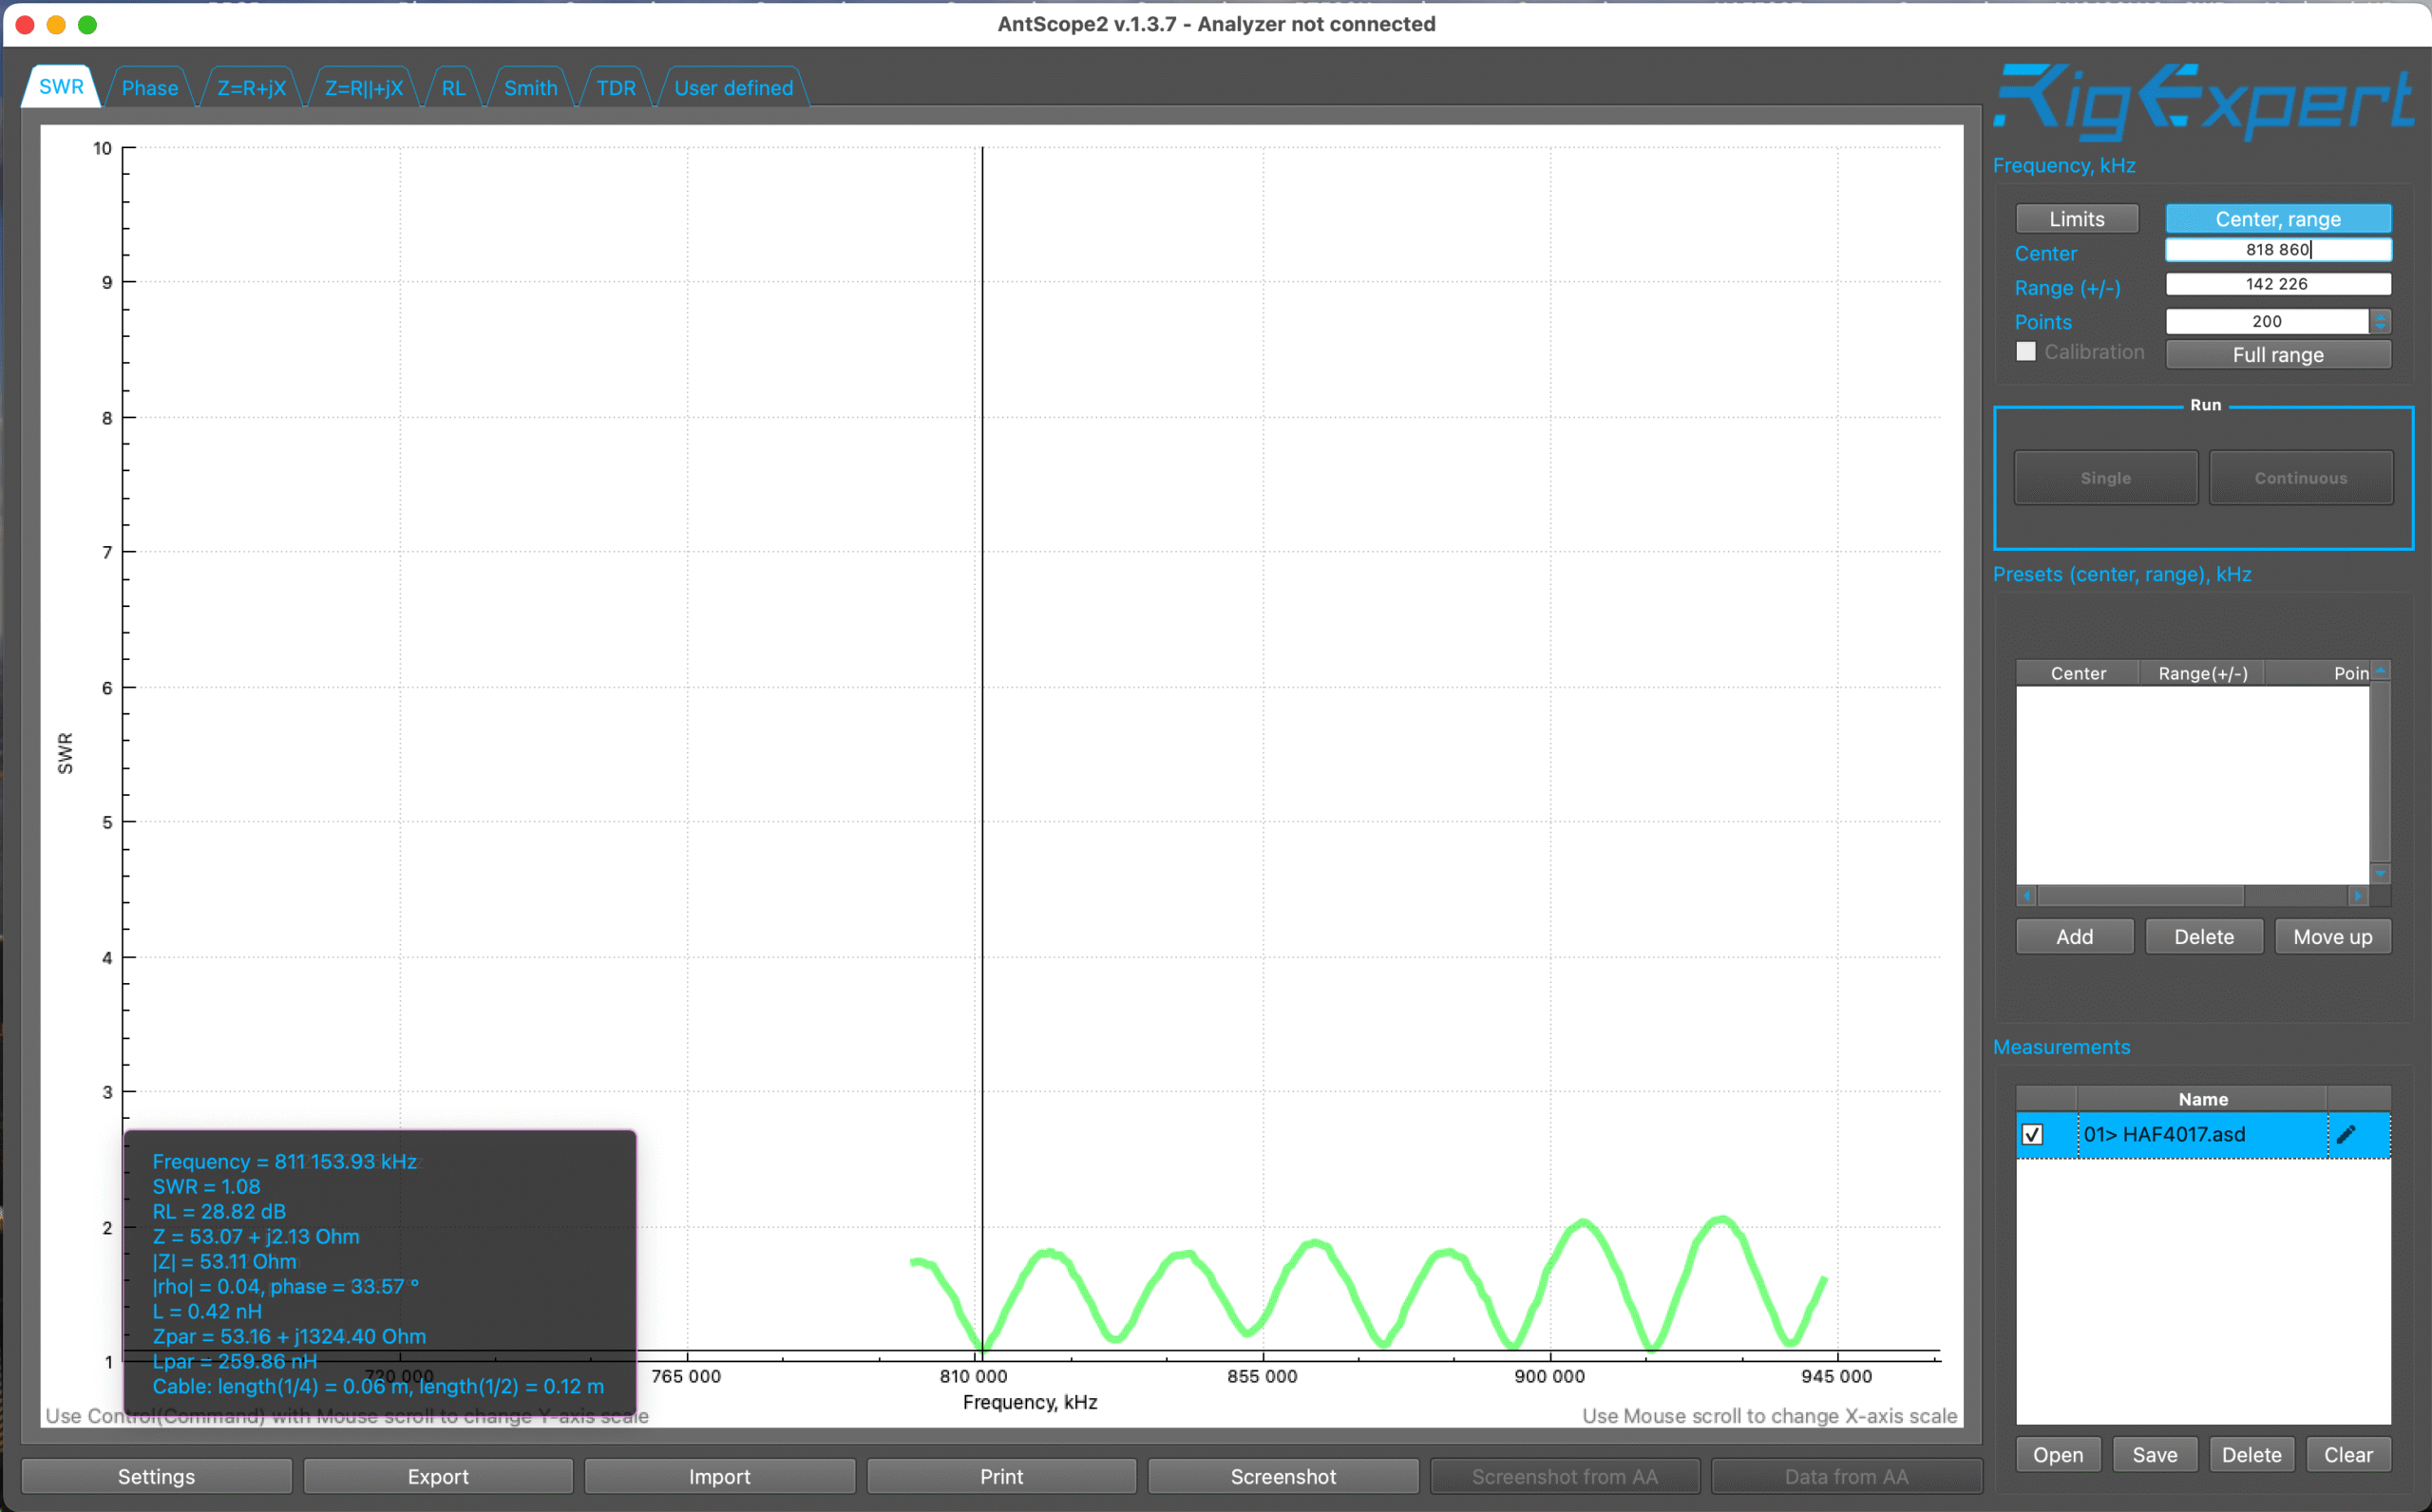
Task: Show the Smith chart tab
Action: click(x=530, y=88)
